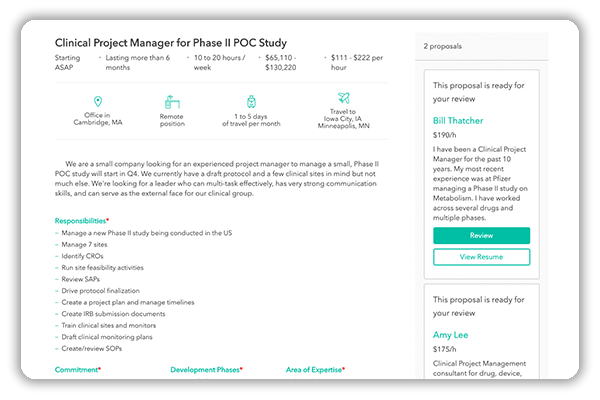600x400 pixels.
Task: Click the Office in Cambridge, MA label
Action: 98,119
